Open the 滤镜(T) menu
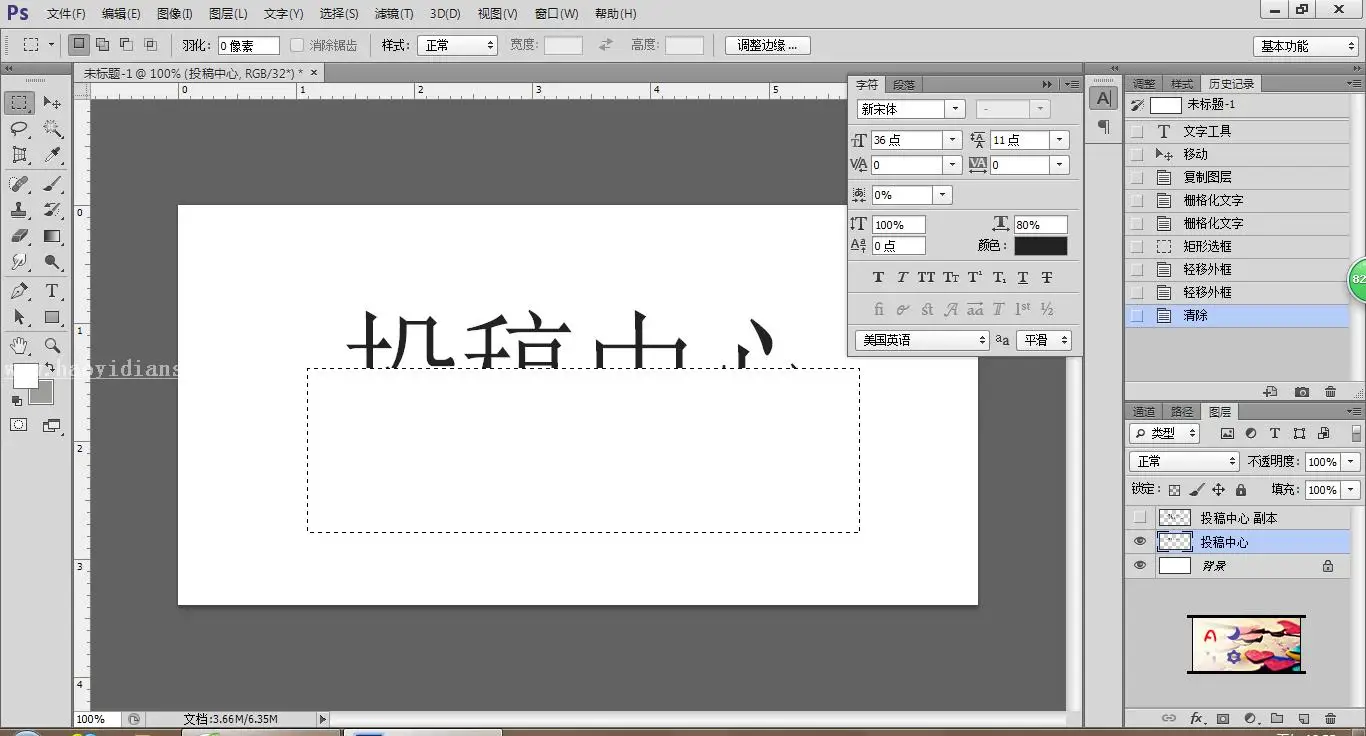The width and height of the screenshot is (1366, 736). tap(394, 14)
